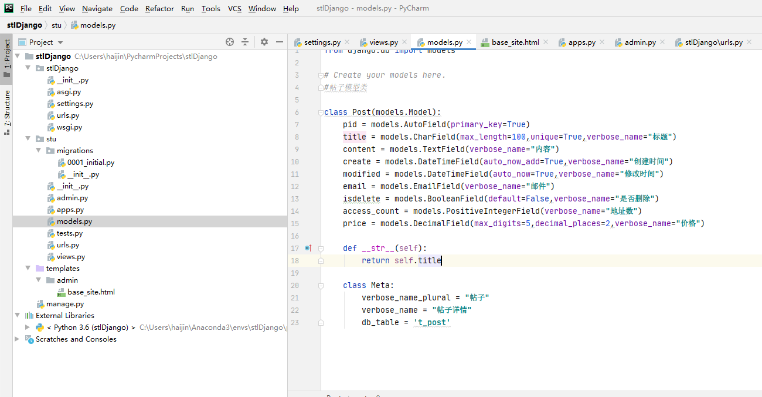The width and height of the screenshot is (762, 397).
Task: Click stu breadcrumb in navigation bar
Action: tap(56, 25)
